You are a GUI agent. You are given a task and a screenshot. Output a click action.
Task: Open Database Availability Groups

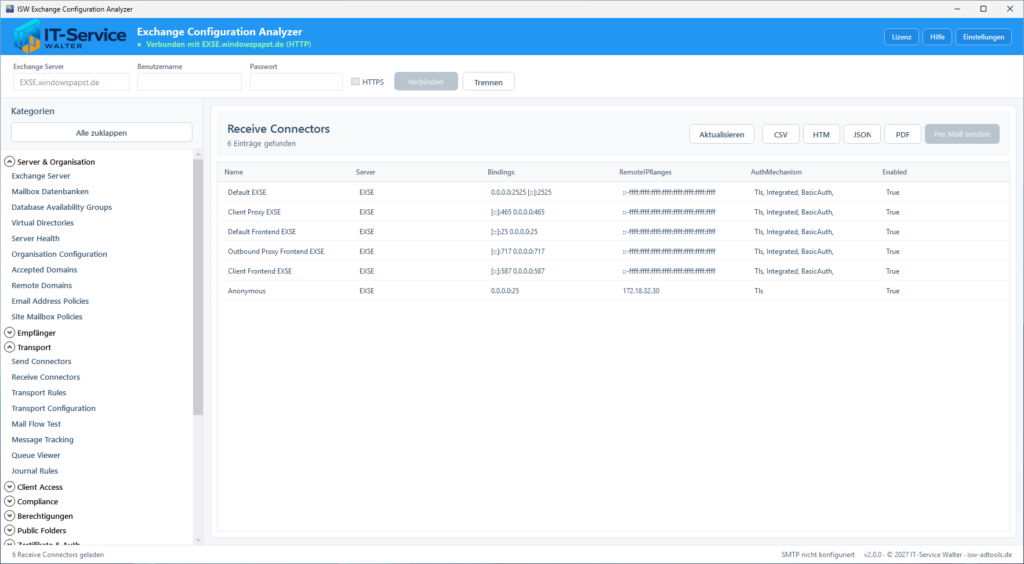[x=61, y=207]
